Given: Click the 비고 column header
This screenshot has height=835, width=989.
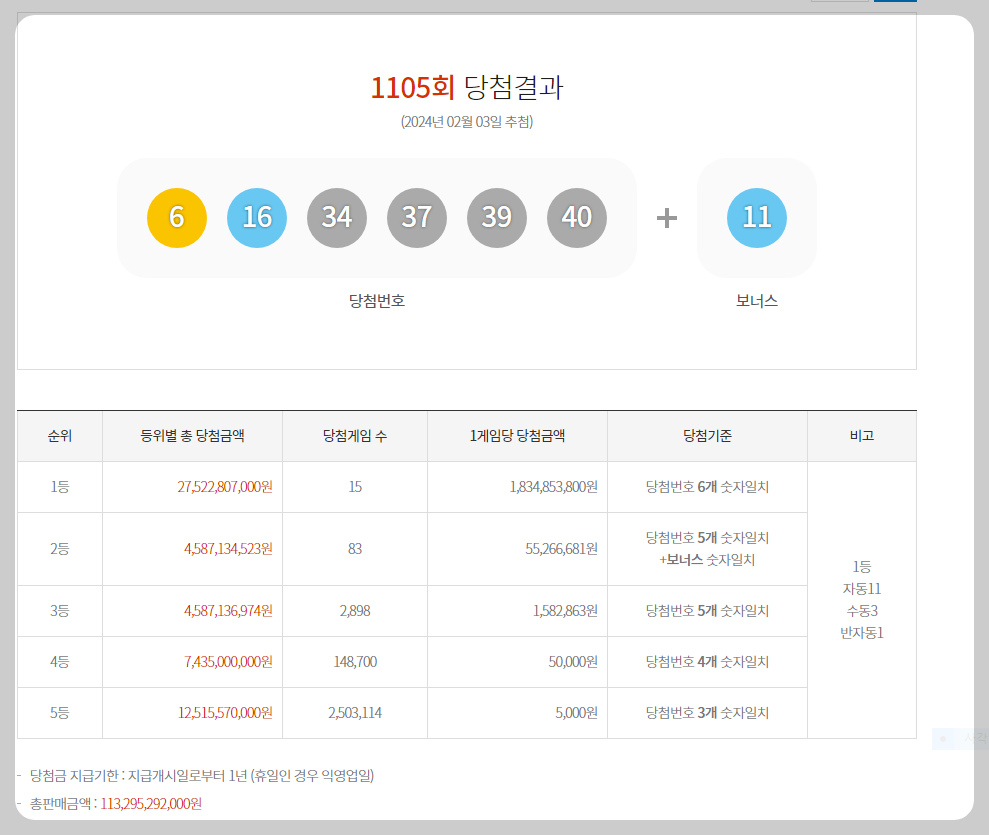Looking at the screenshot, I should pyautogui.click(x=862, y=436).
